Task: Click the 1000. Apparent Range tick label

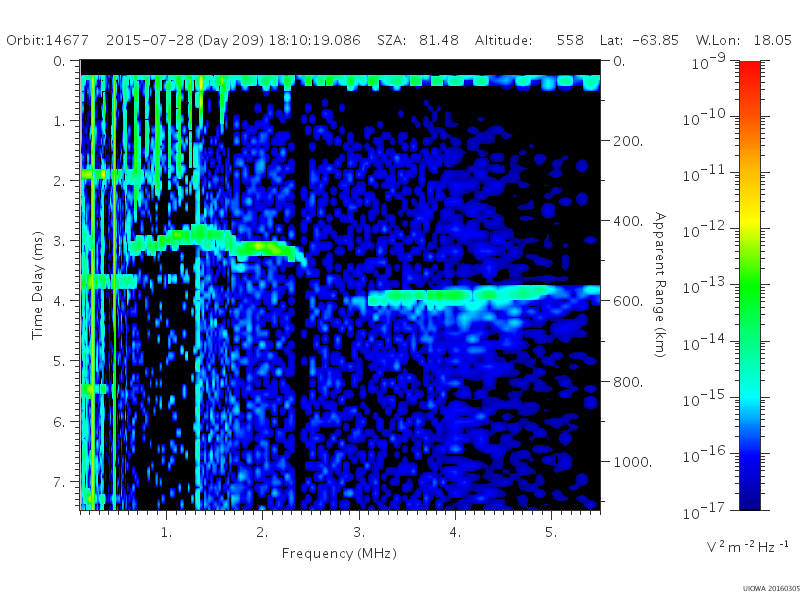Action: (x=633, y=462)
